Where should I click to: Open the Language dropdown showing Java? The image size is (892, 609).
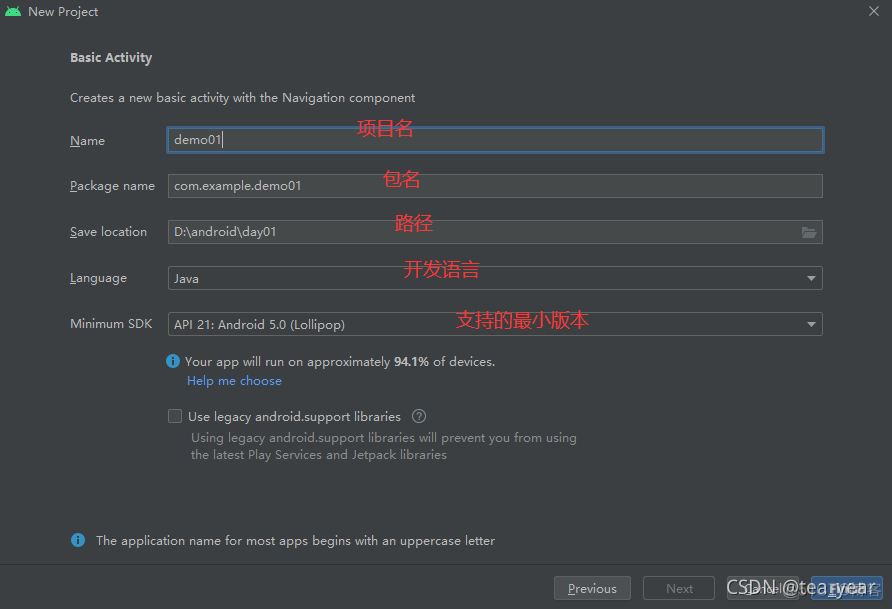tap(495, 278)
